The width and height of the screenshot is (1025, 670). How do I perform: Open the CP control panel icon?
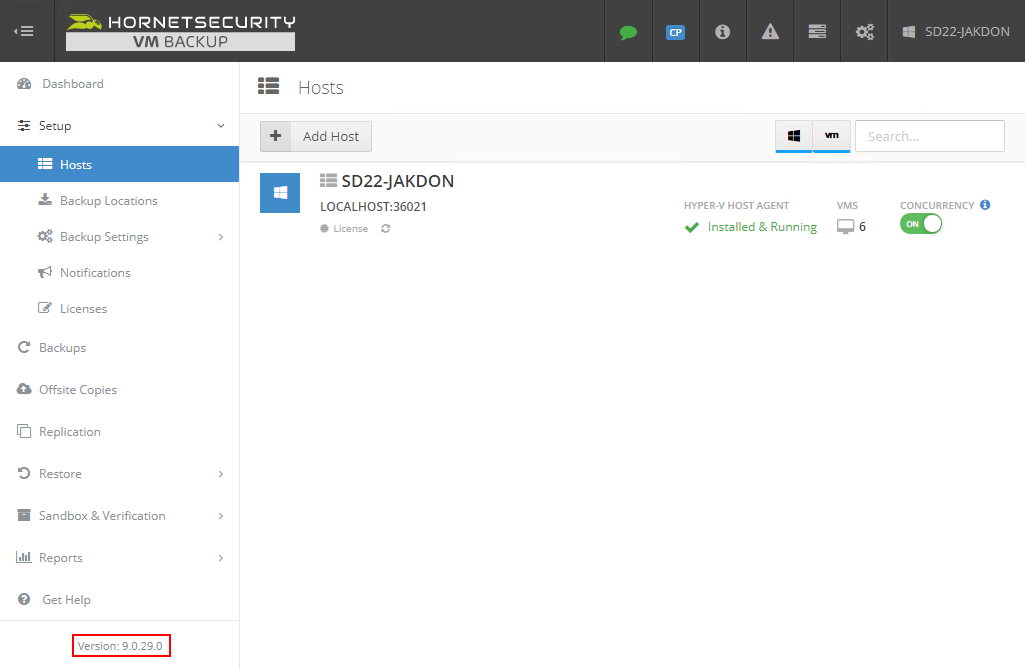675,31
